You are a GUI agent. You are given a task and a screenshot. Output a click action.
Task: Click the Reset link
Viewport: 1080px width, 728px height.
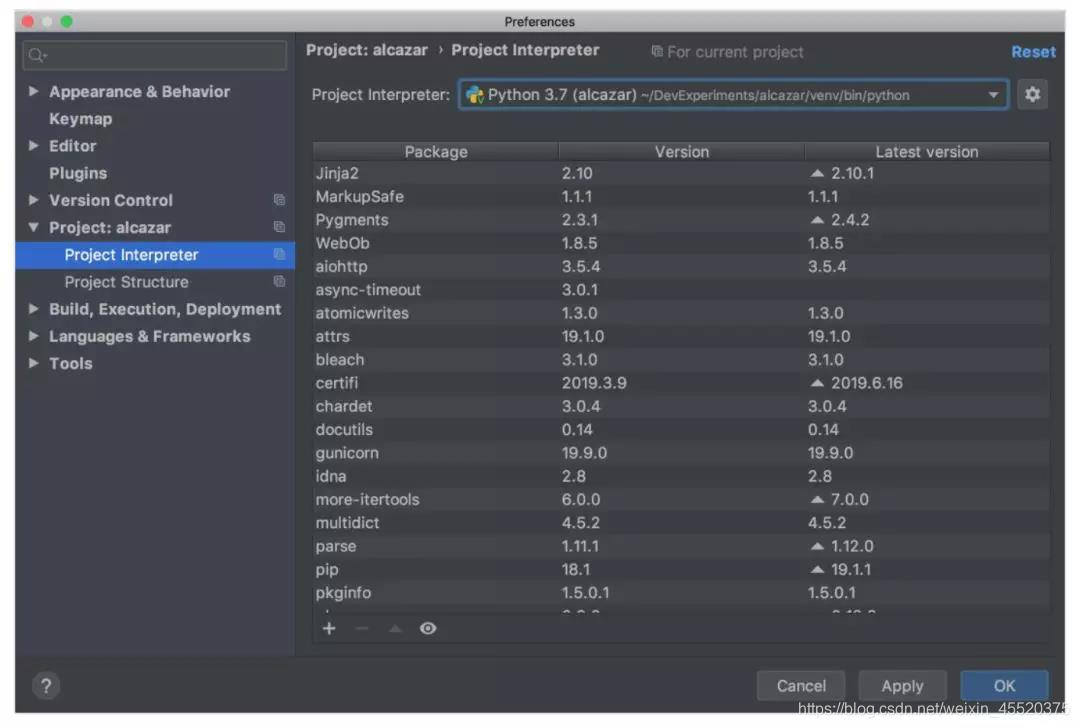(x=1033, y=52)
